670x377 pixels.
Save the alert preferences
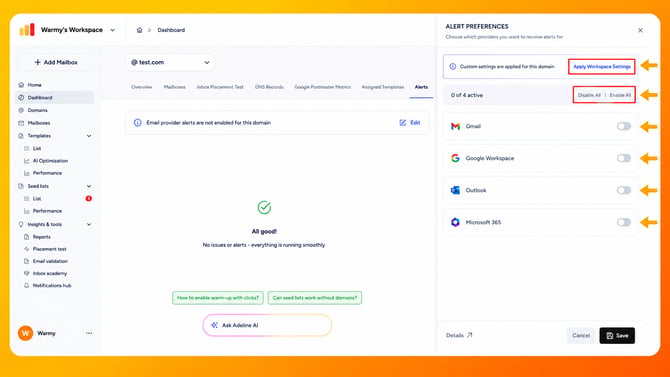[617, 336]
